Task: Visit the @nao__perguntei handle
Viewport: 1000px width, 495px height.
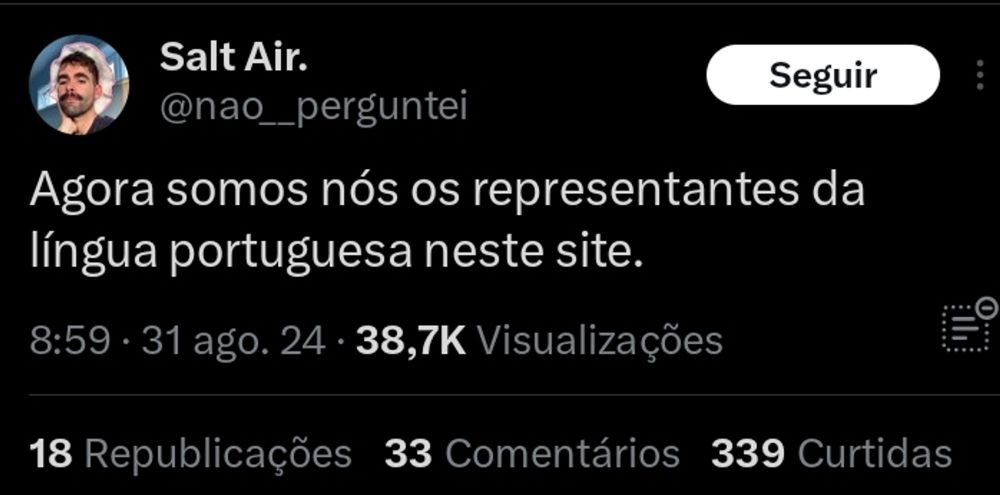Action: coord(313,108)
